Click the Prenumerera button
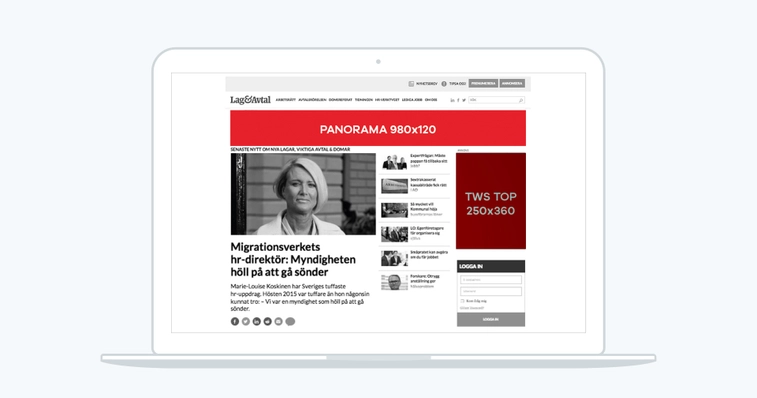The image size is (757, 398). point(483,84)
